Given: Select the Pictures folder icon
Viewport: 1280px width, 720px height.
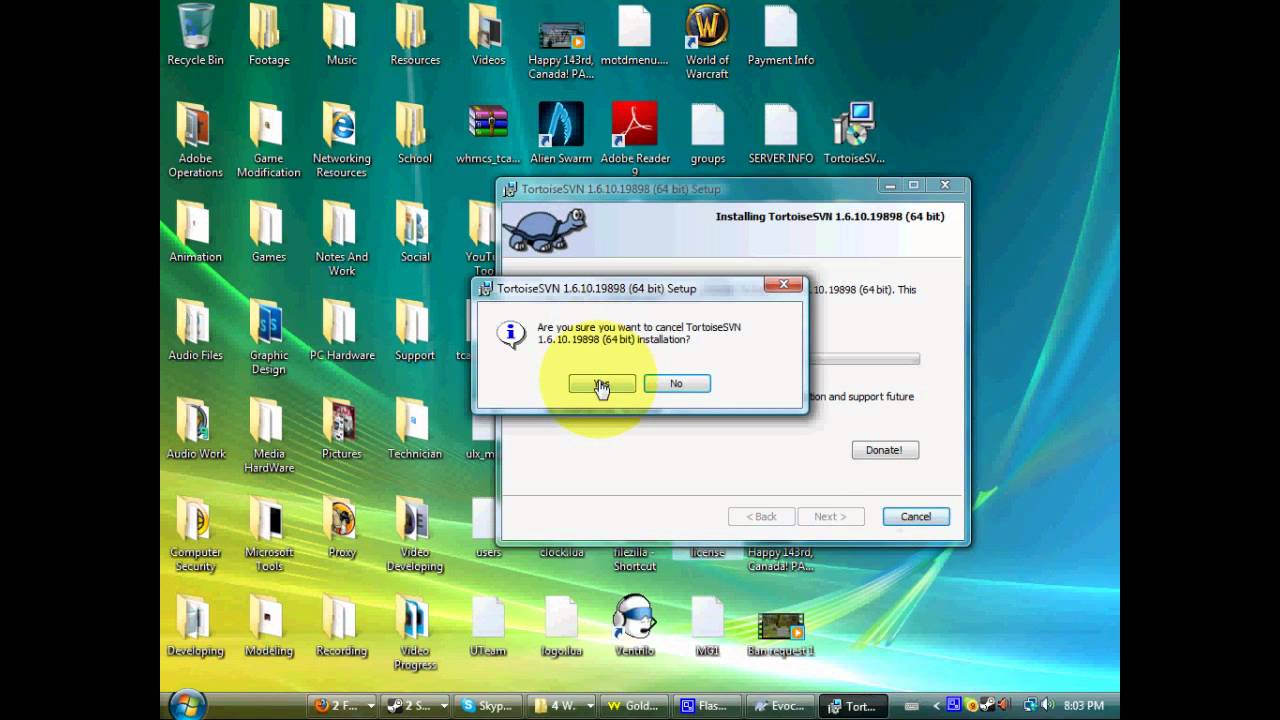Looking at the screenshot, I should point(341,429).
